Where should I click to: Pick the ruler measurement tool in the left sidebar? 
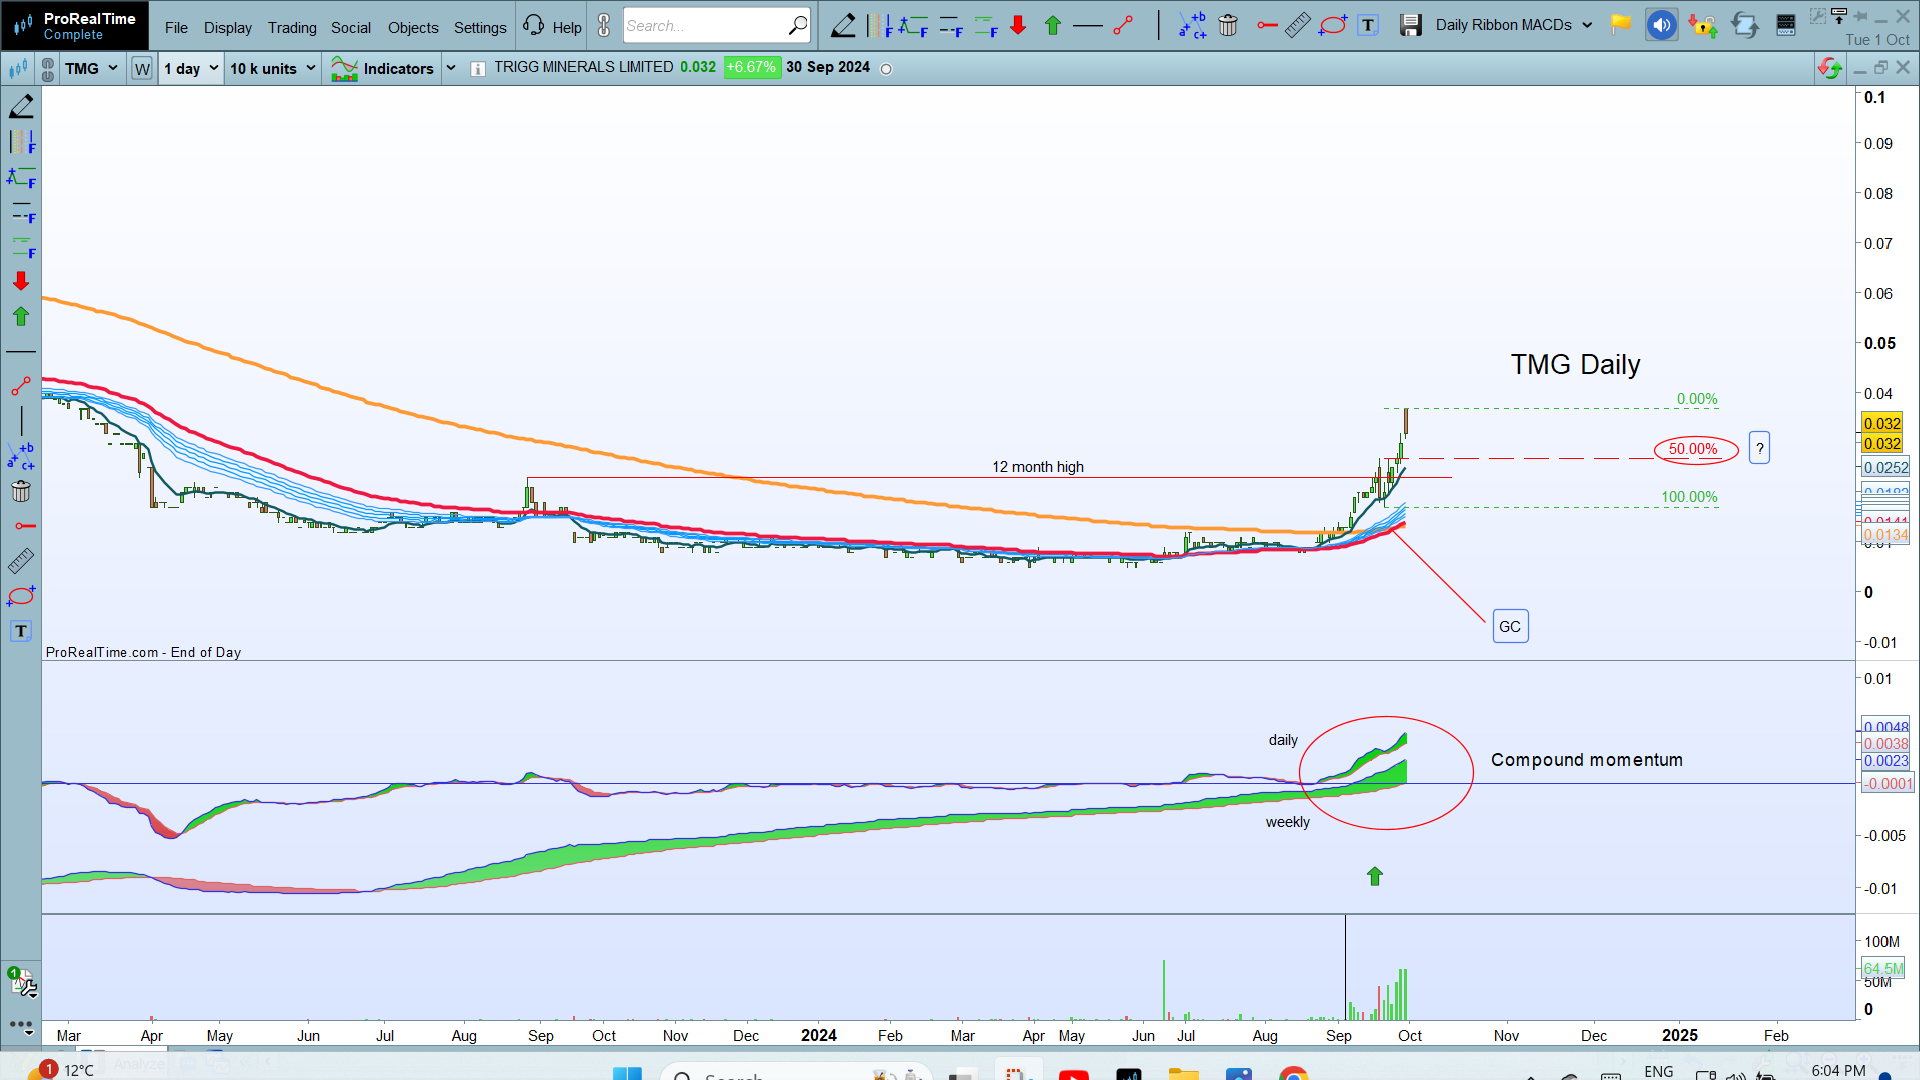click(21, 561)
